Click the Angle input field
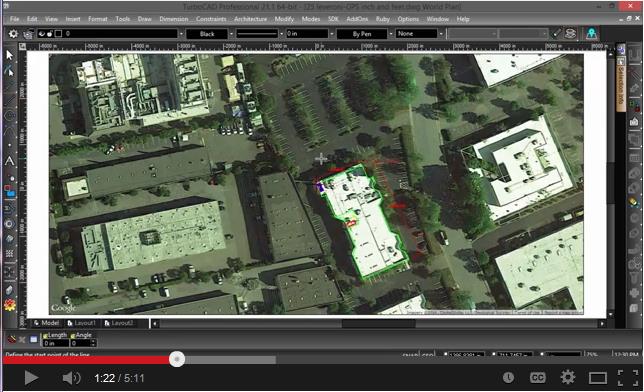The image size is (644, 392). (x=80, y=343)
